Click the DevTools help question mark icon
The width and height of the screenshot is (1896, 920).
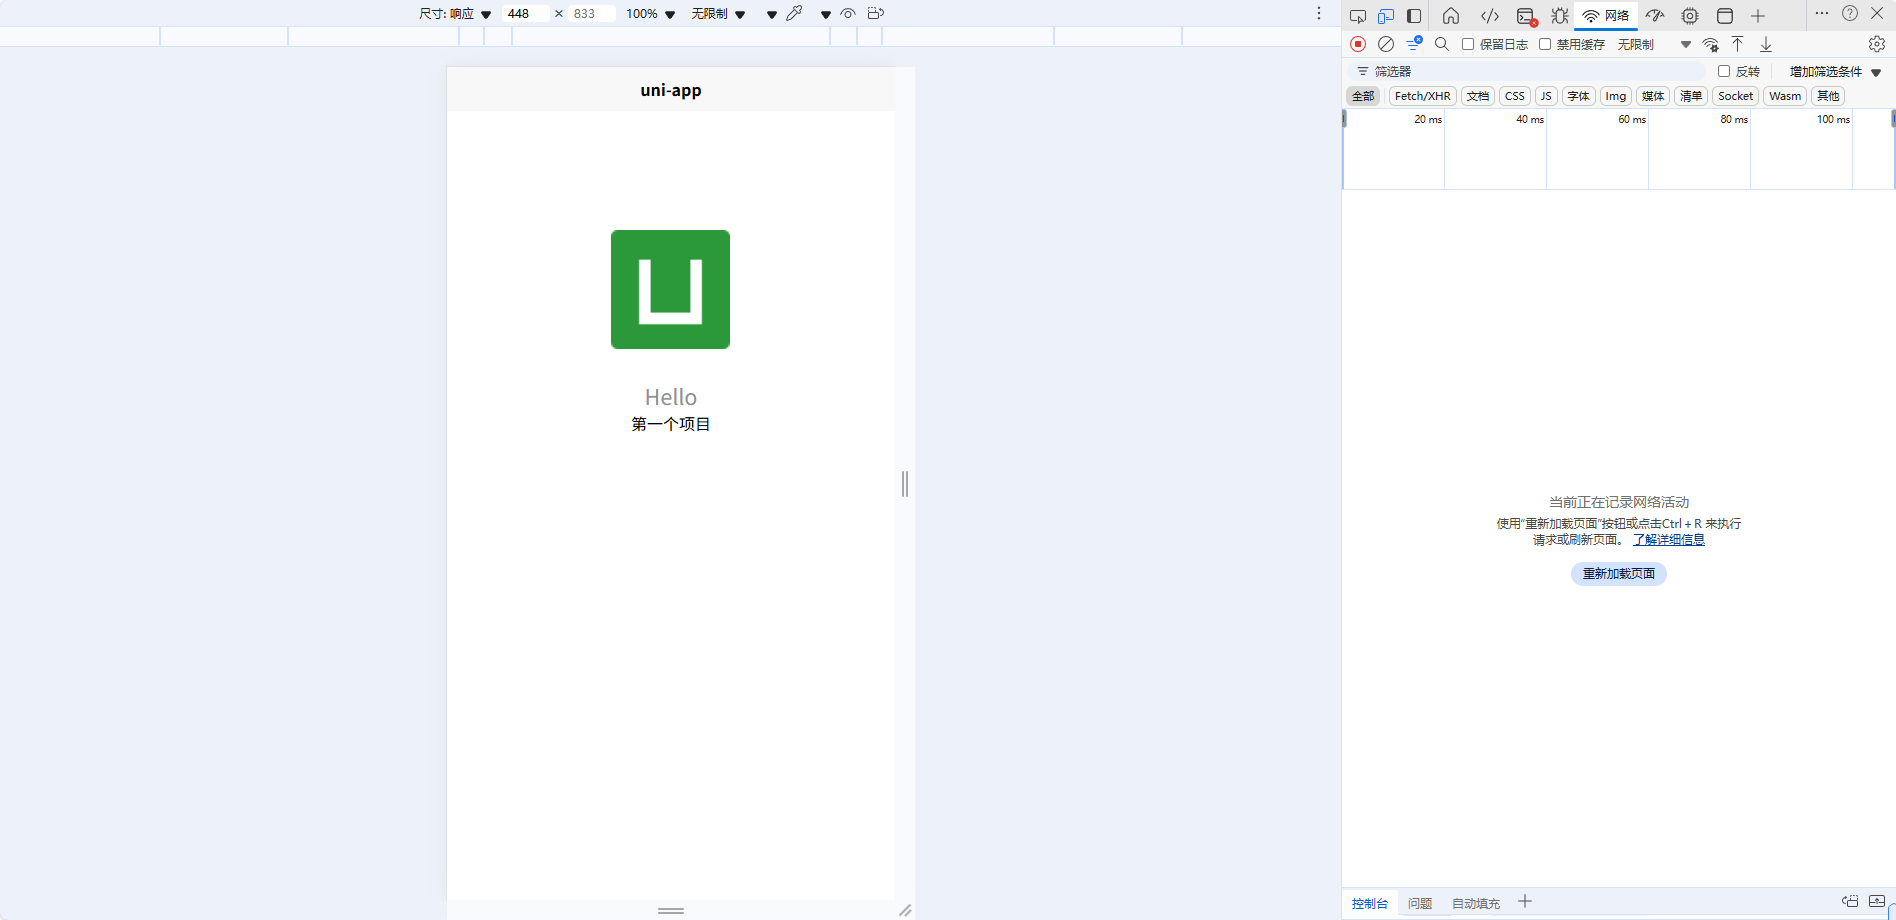coord(1850,14)
